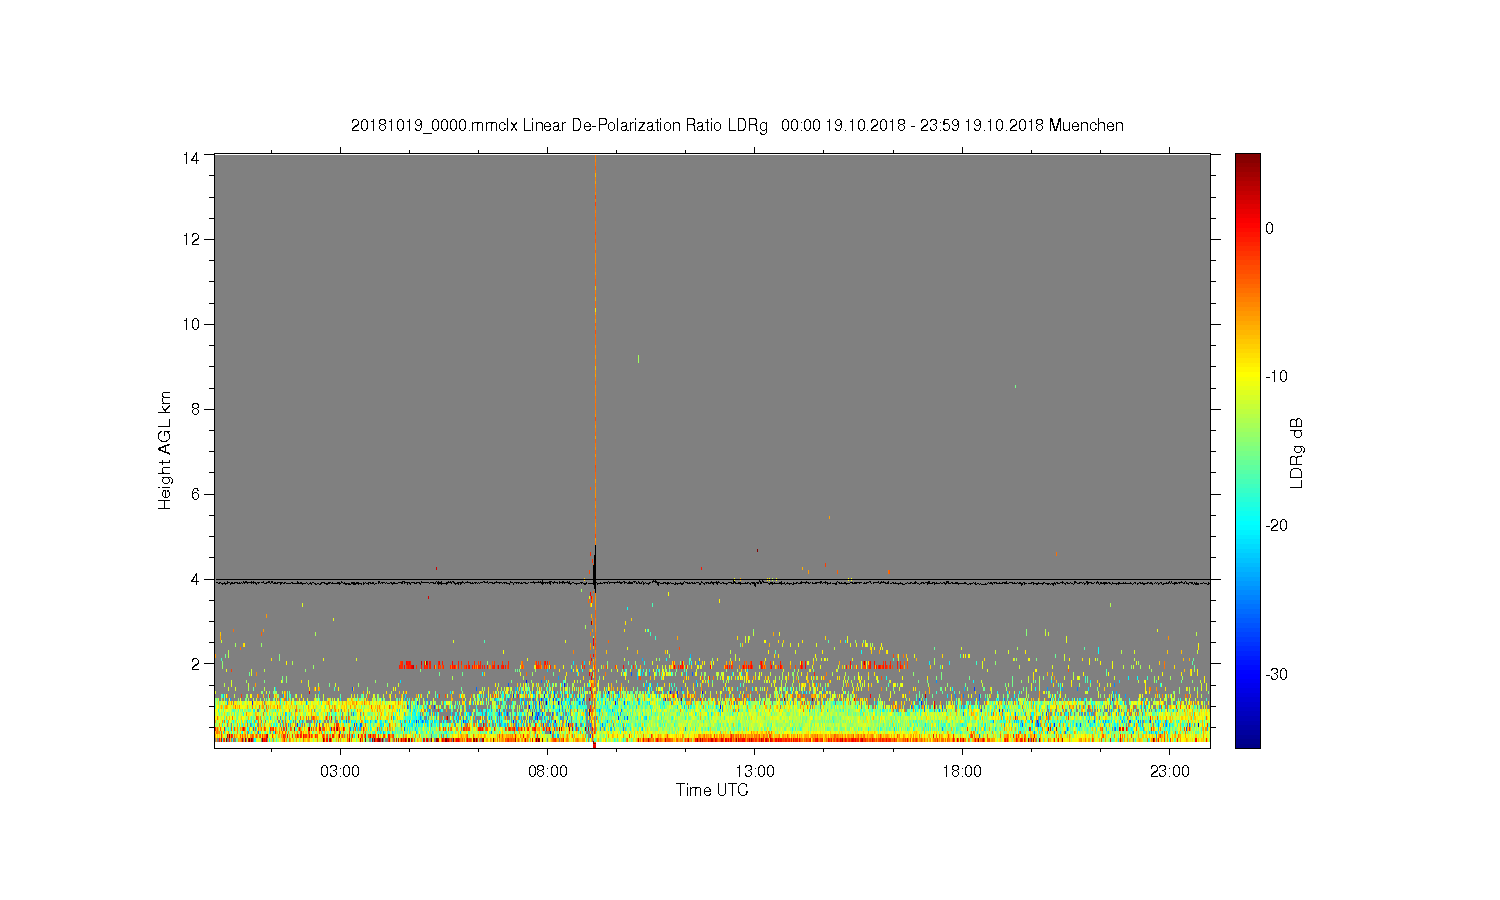This screenshot has width=1500, height=900.
Task: Click the 18:00 time tick label
Action: [x=962, y=772]
